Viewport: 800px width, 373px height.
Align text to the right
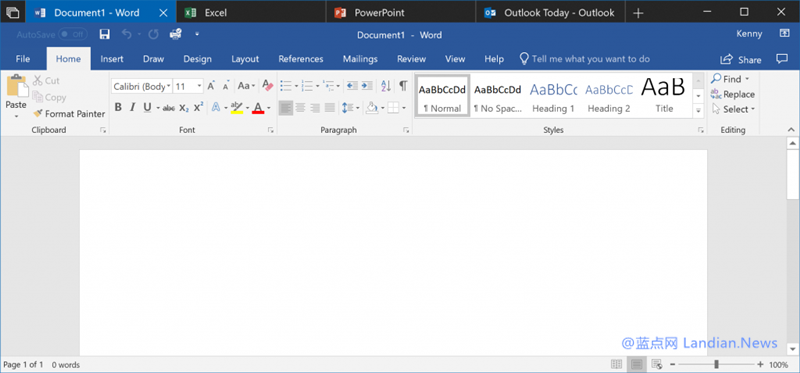point(315,108)
